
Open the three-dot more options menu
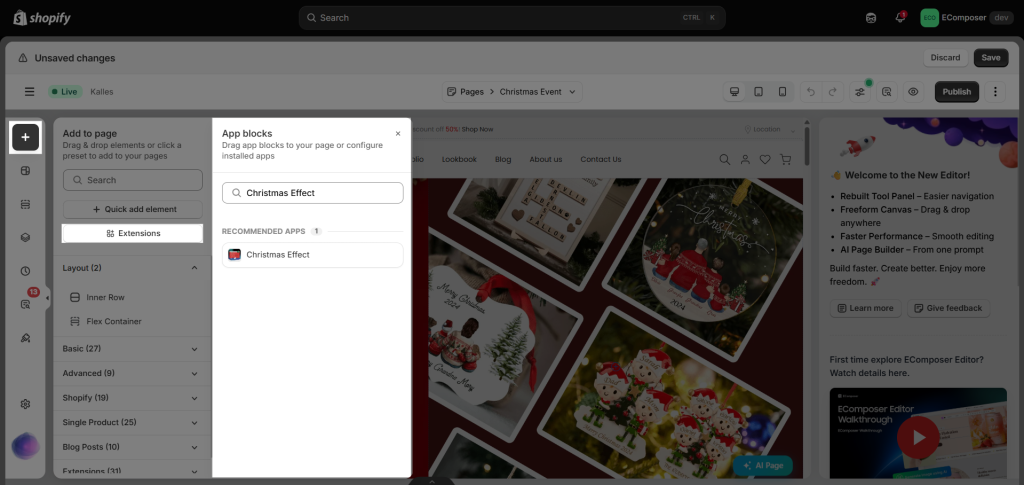[995, 92]
